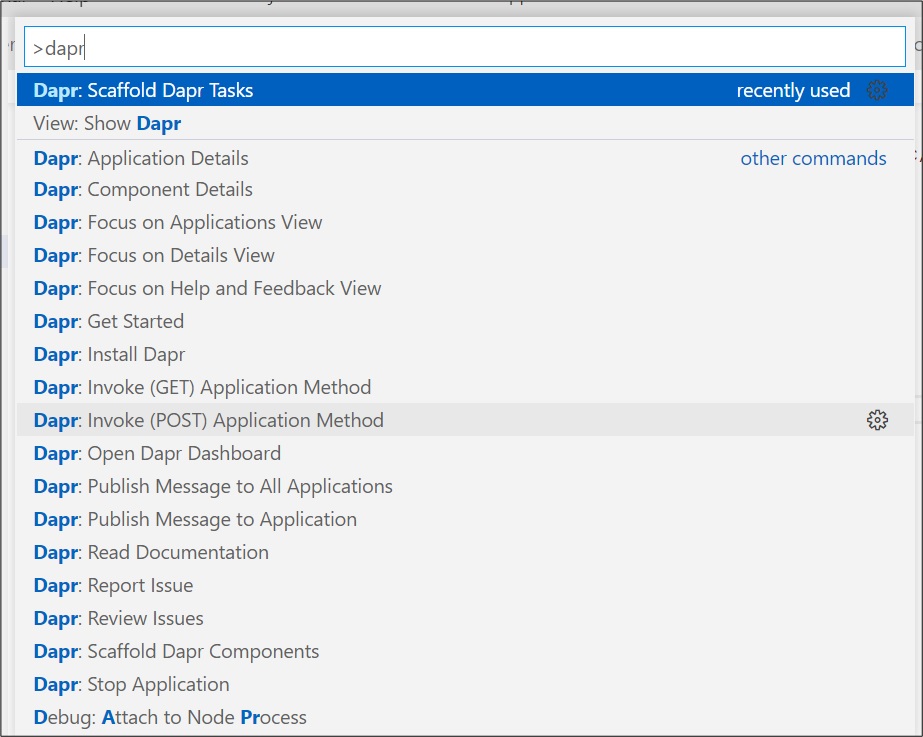Choose Dapr: Component Details
923x737 pixels.
point(143,189)
